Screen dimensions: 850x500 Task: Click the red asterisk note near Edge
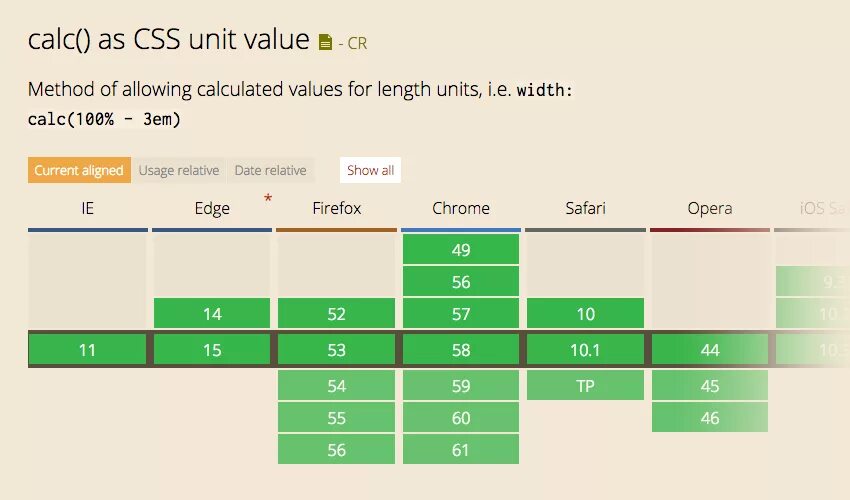pyautogui.click(x=268, y=198)
